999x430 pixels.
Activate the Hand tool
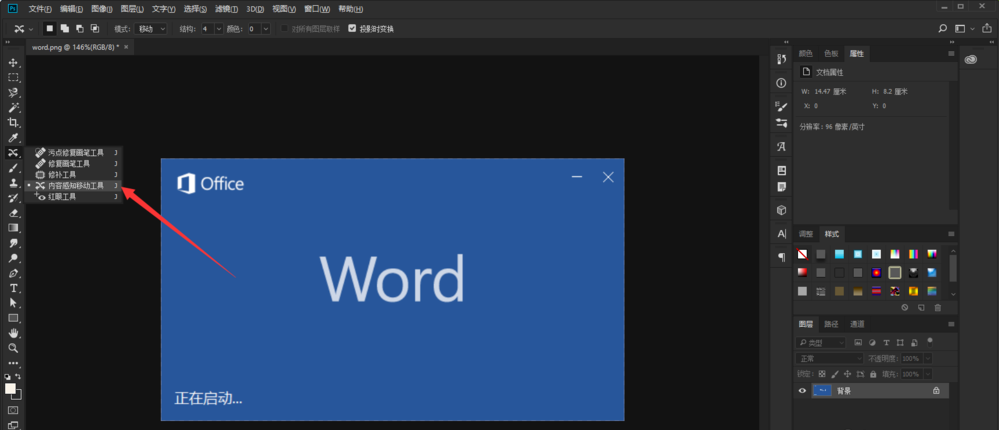pos(14,333)
